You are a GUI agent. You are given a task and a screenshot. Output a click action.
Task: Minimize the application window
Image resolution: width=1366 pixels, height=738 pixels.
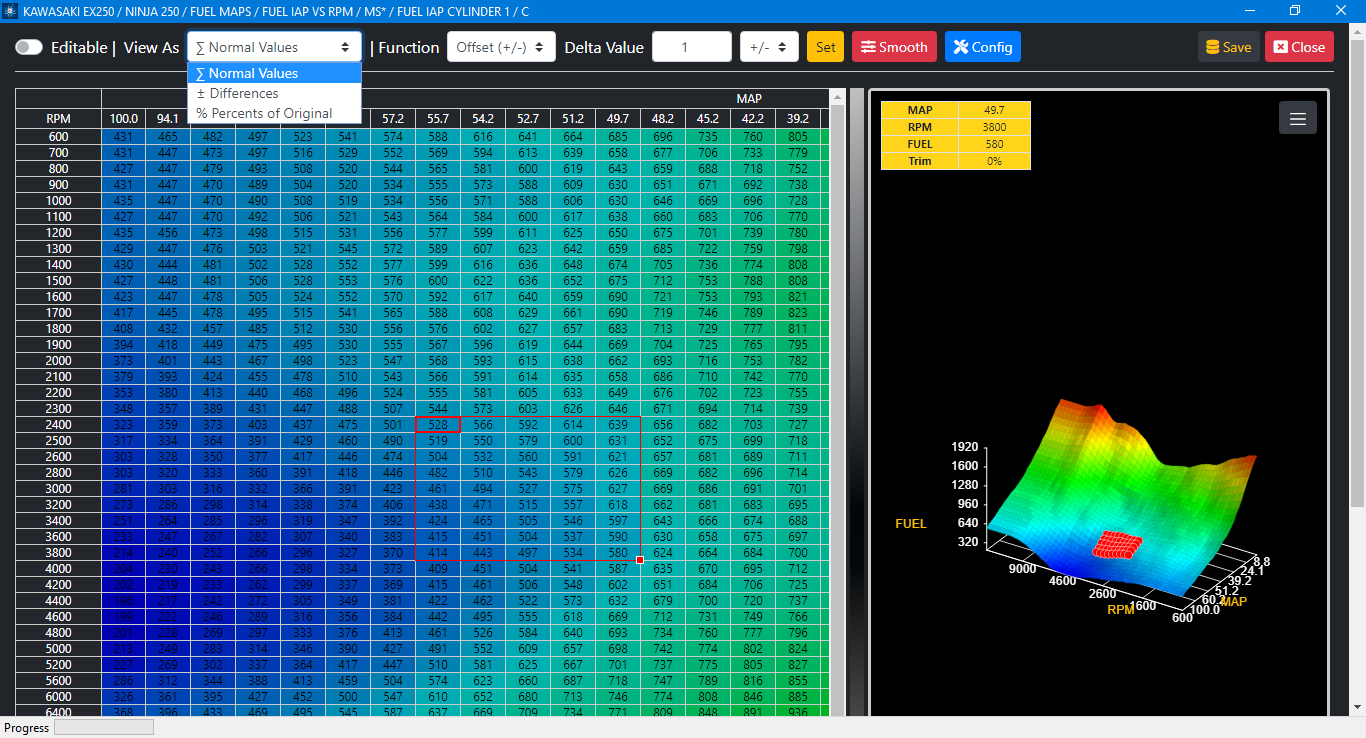[x=1249, y=11]
